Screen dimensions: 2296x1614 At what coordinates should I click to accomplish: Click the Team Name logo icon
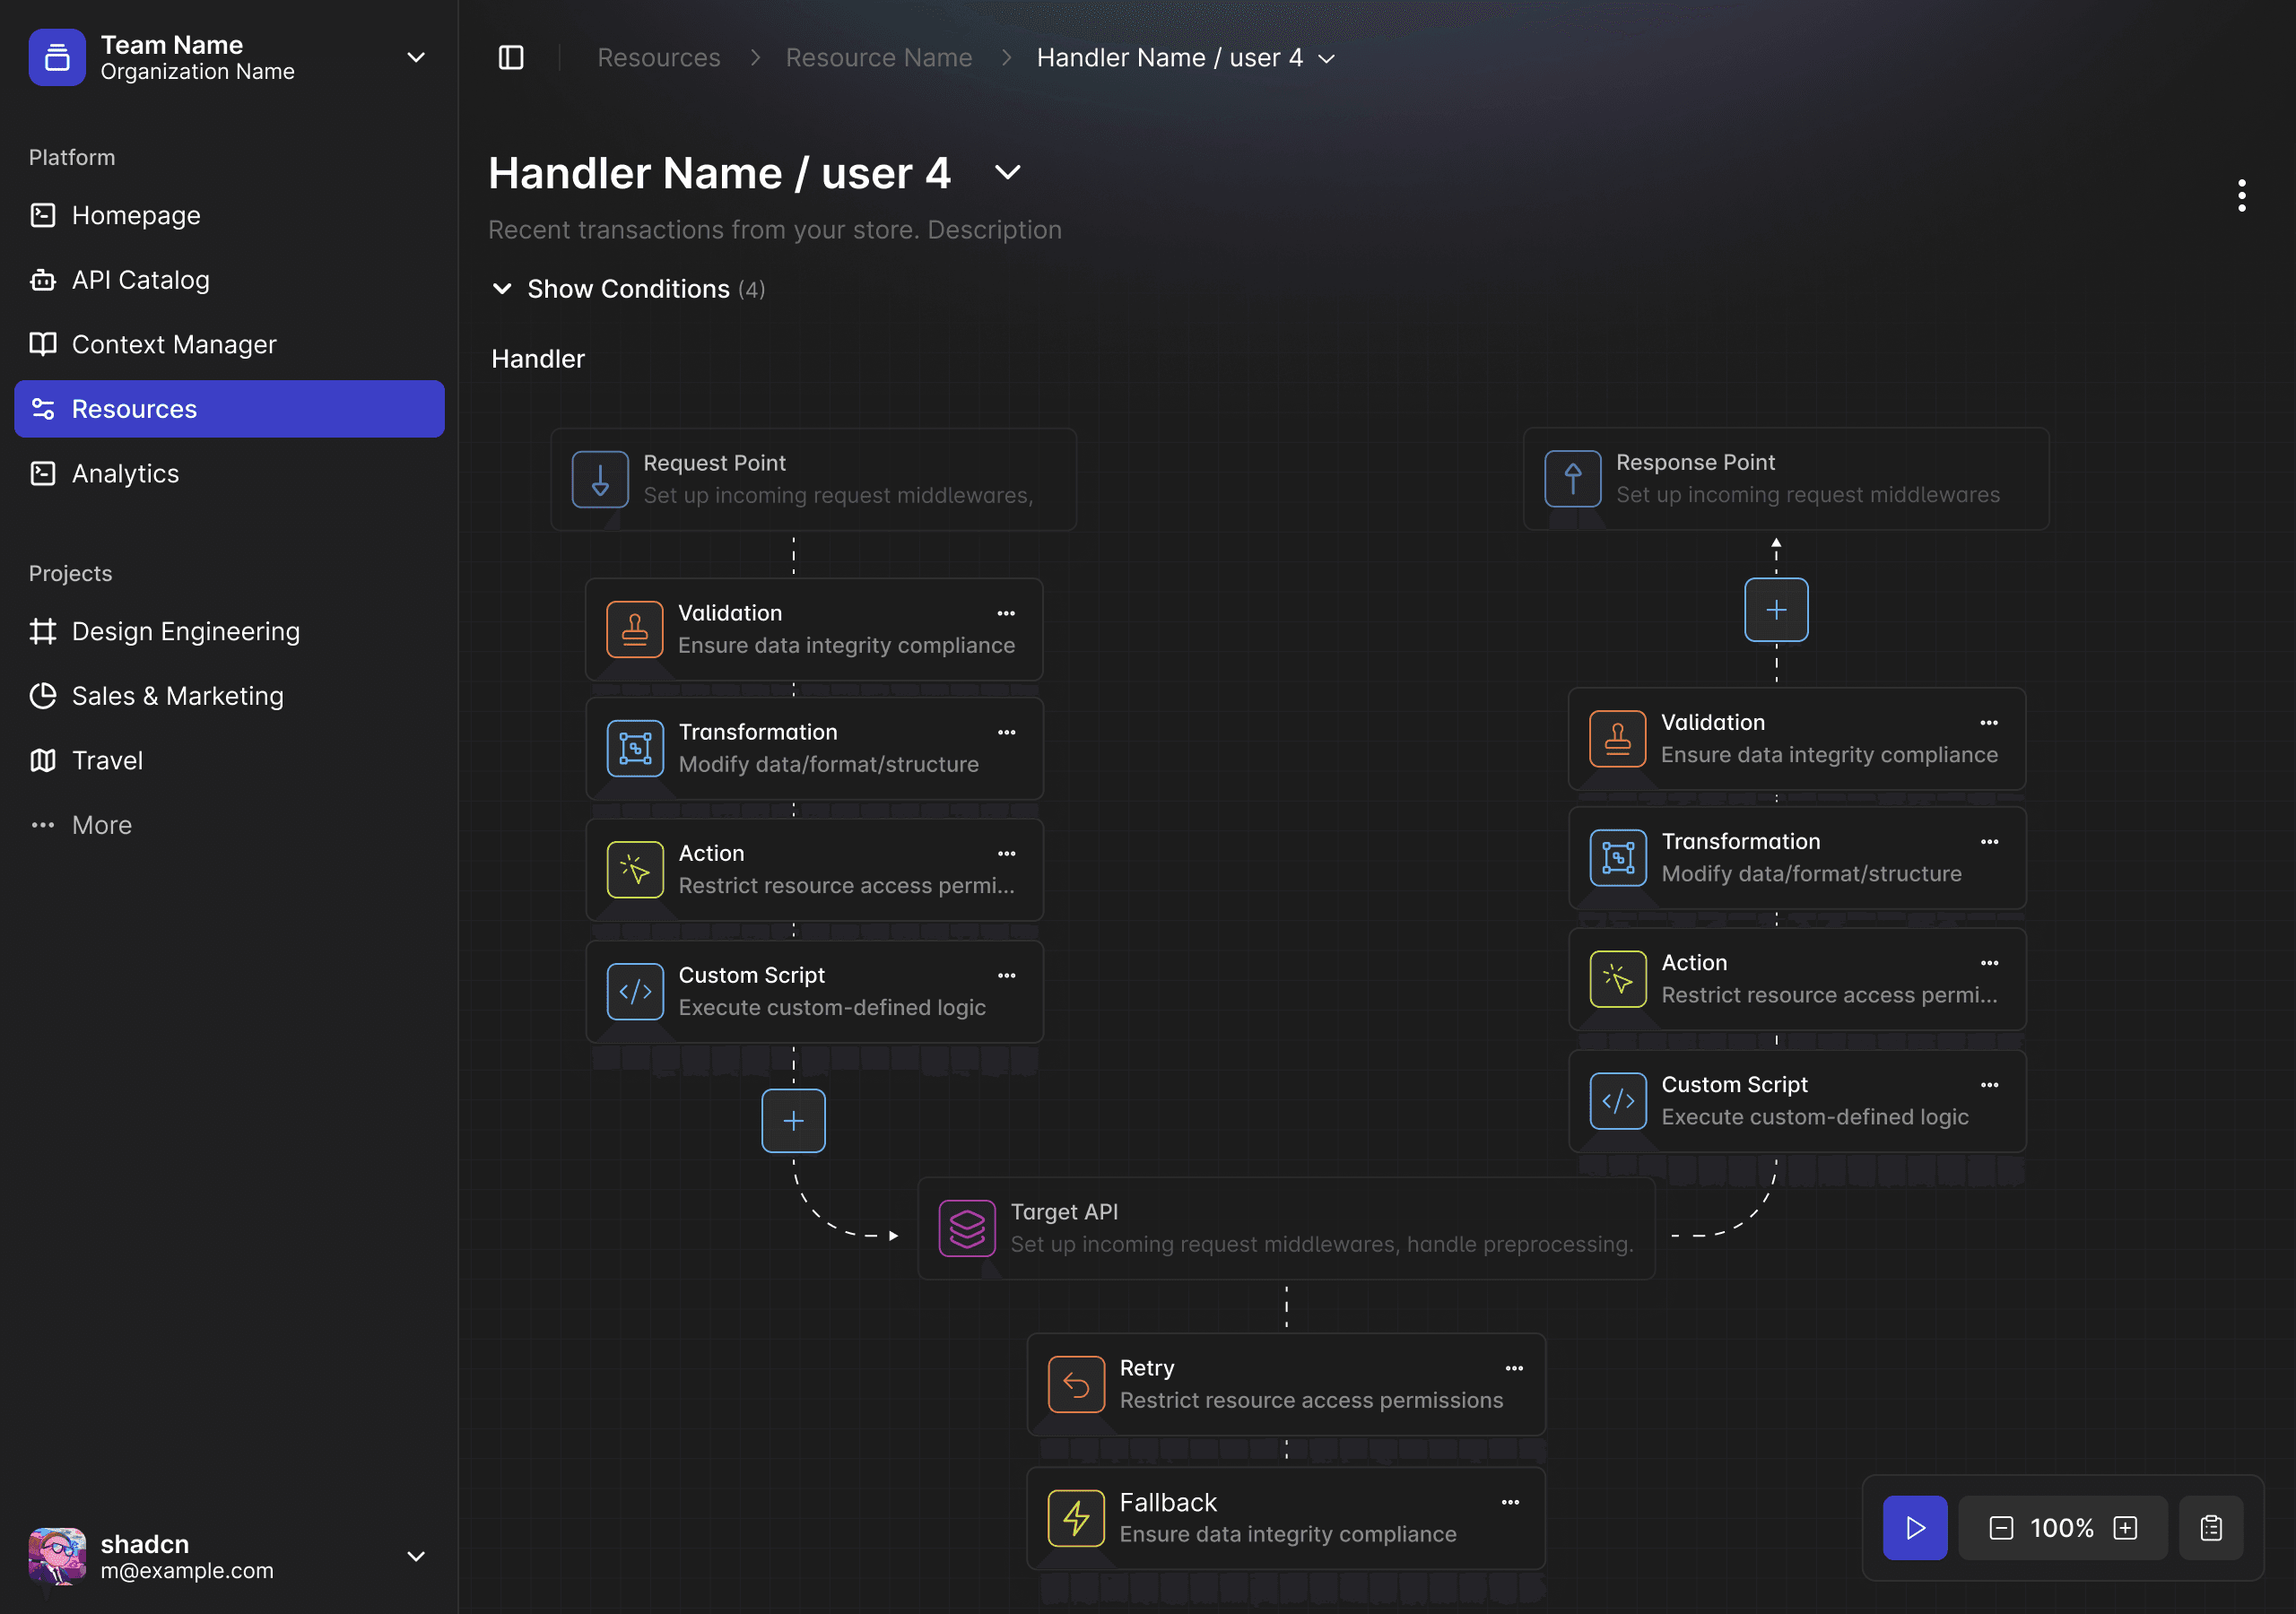coord(57,58)
